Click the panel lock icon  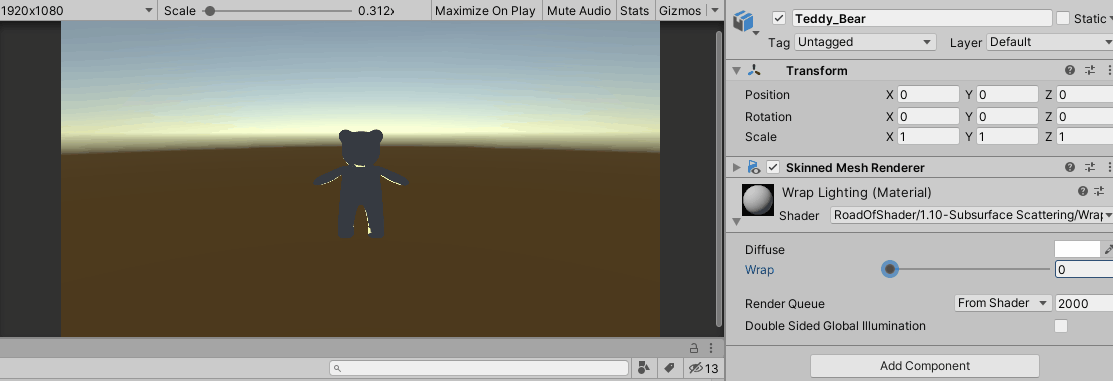tap(693, 348)
